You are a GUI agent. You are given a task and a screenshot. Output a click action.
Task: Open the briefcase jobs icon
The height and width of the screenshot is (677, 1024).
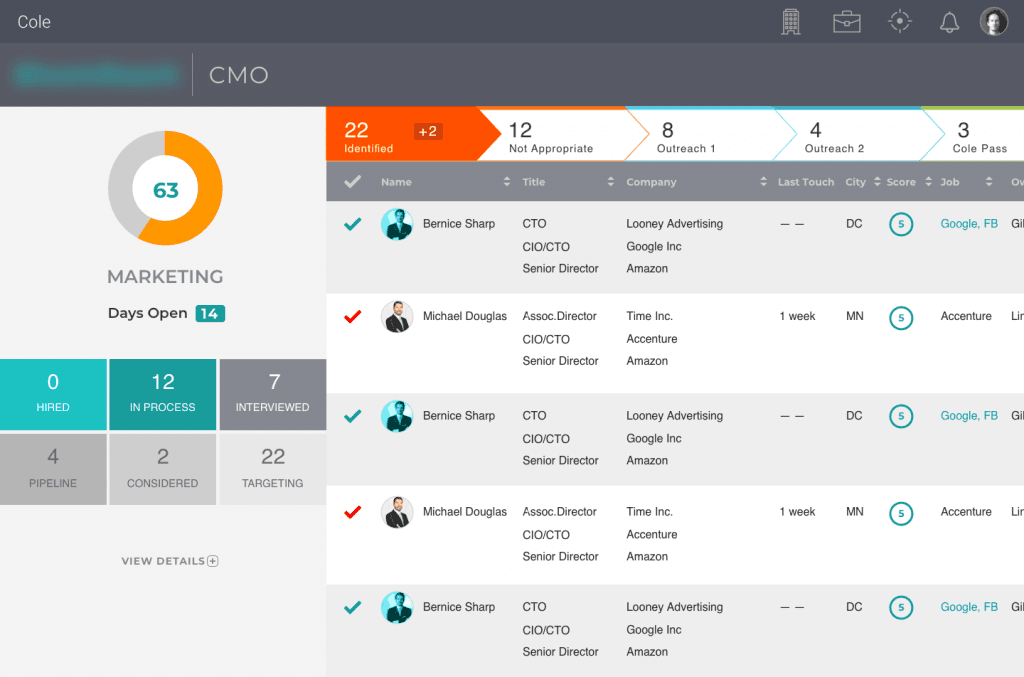pyautogui.click(x=846, y=22)
